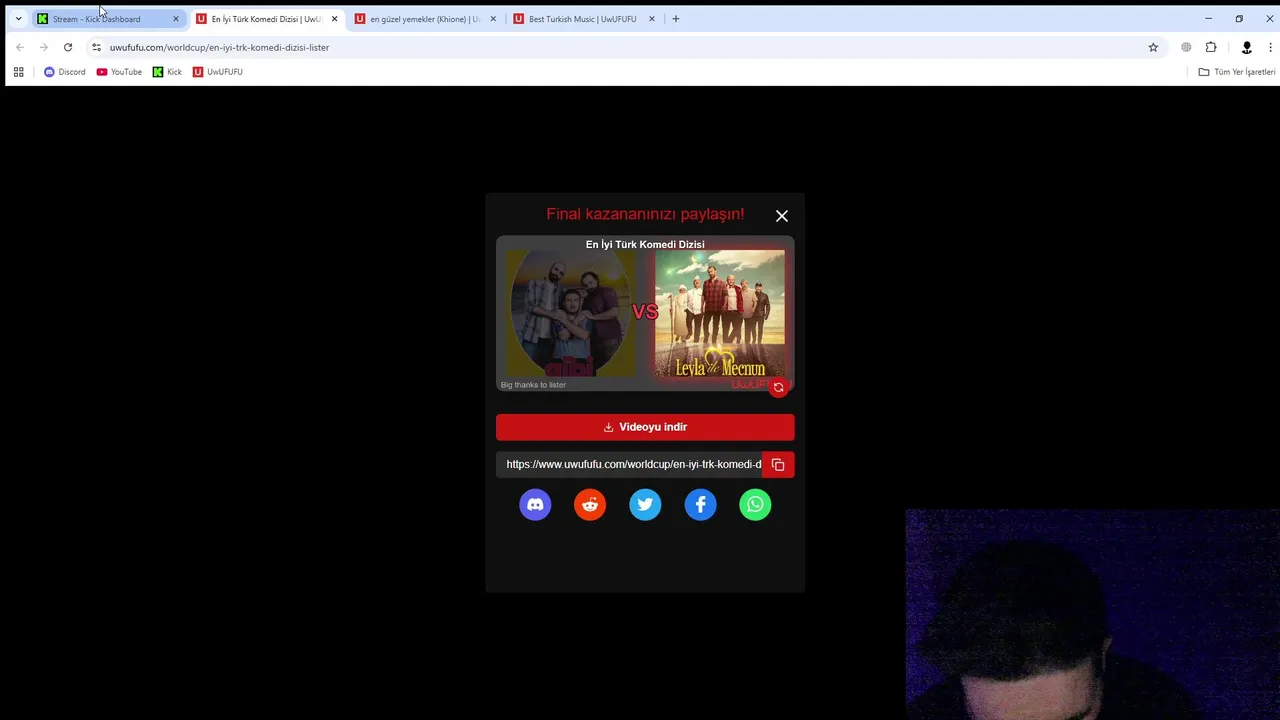Image resolution: width=1280 pixels, height=720 pixels.
Task: Click the red refresh icon on preview
Action: 778,387
